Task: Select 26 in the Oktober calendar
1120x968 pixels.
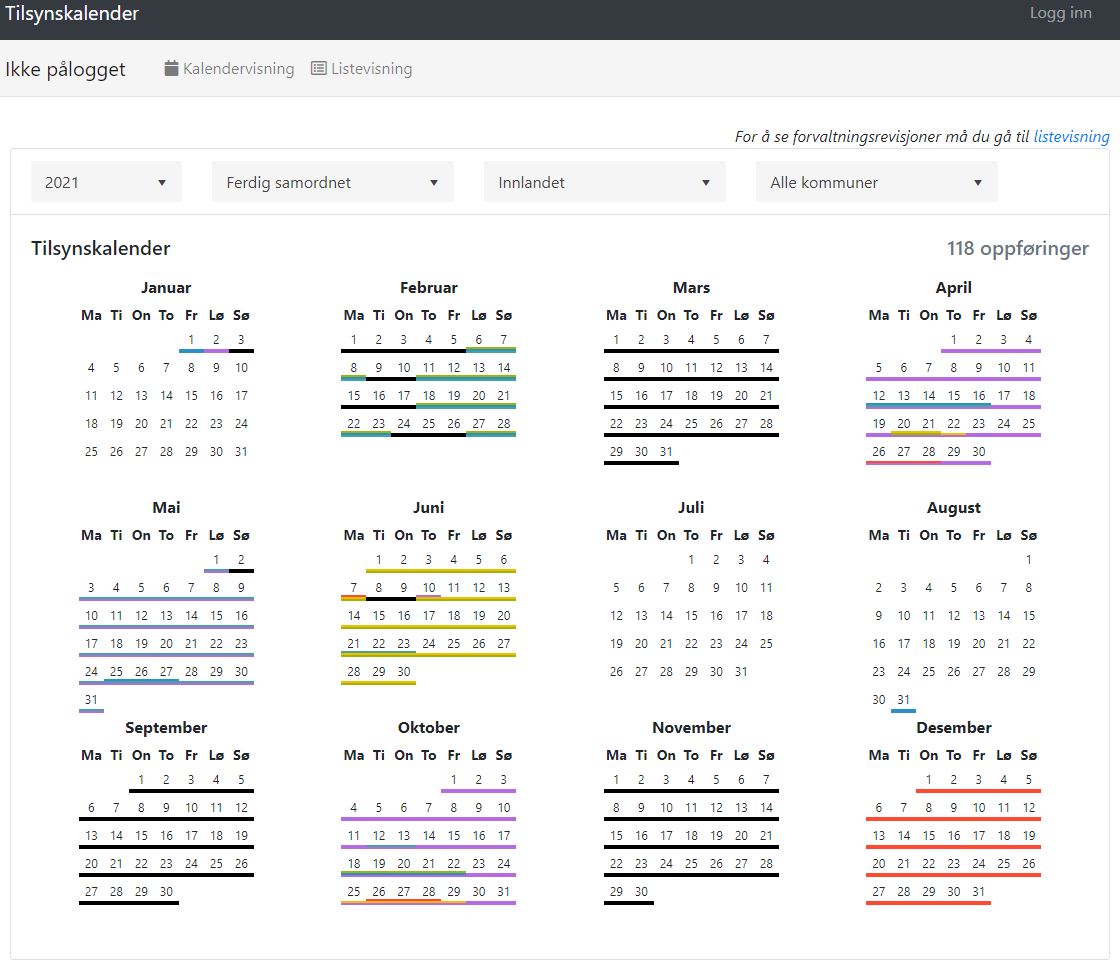Action: tap(379, 892)
